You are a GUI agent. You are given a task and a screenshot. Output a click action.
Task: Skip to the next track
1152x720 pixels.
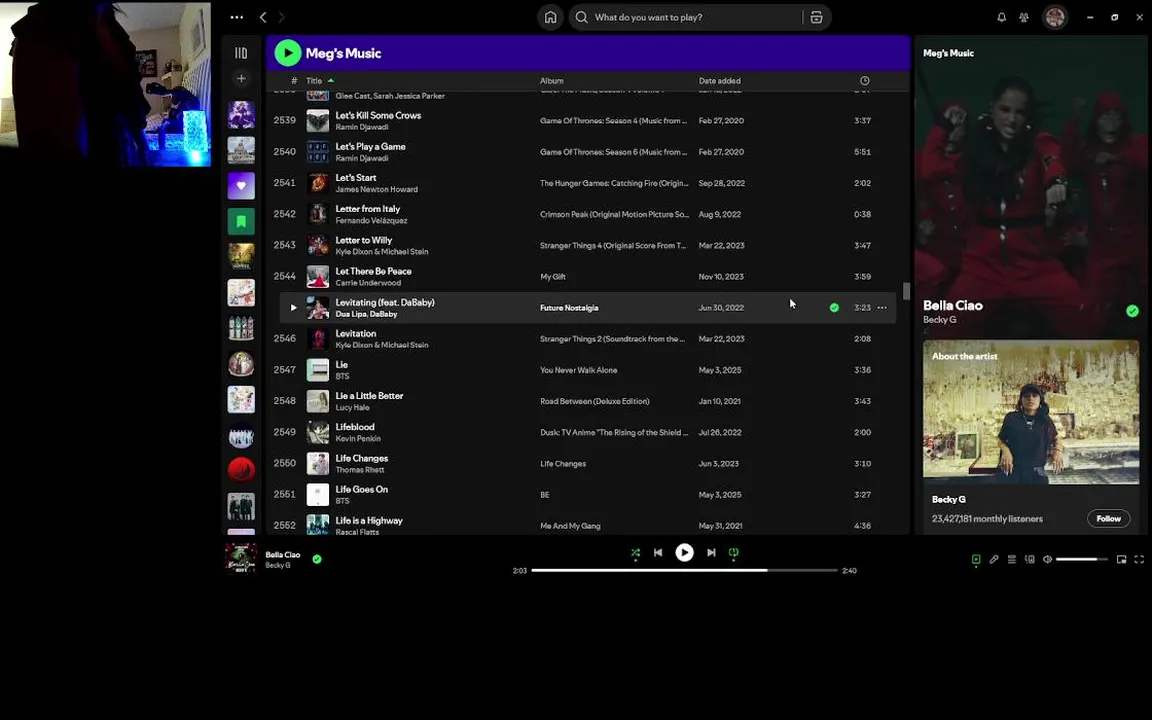(711, 552)
